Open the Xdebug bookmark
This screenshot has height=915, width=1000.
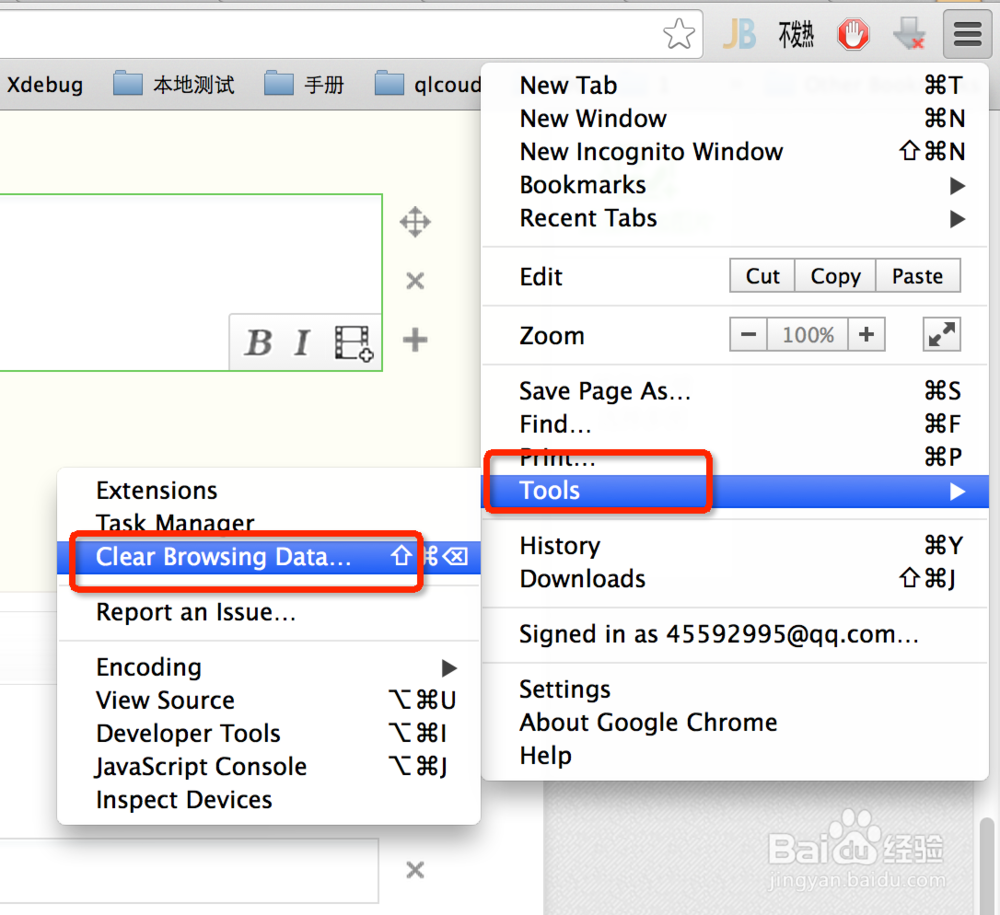44,84
